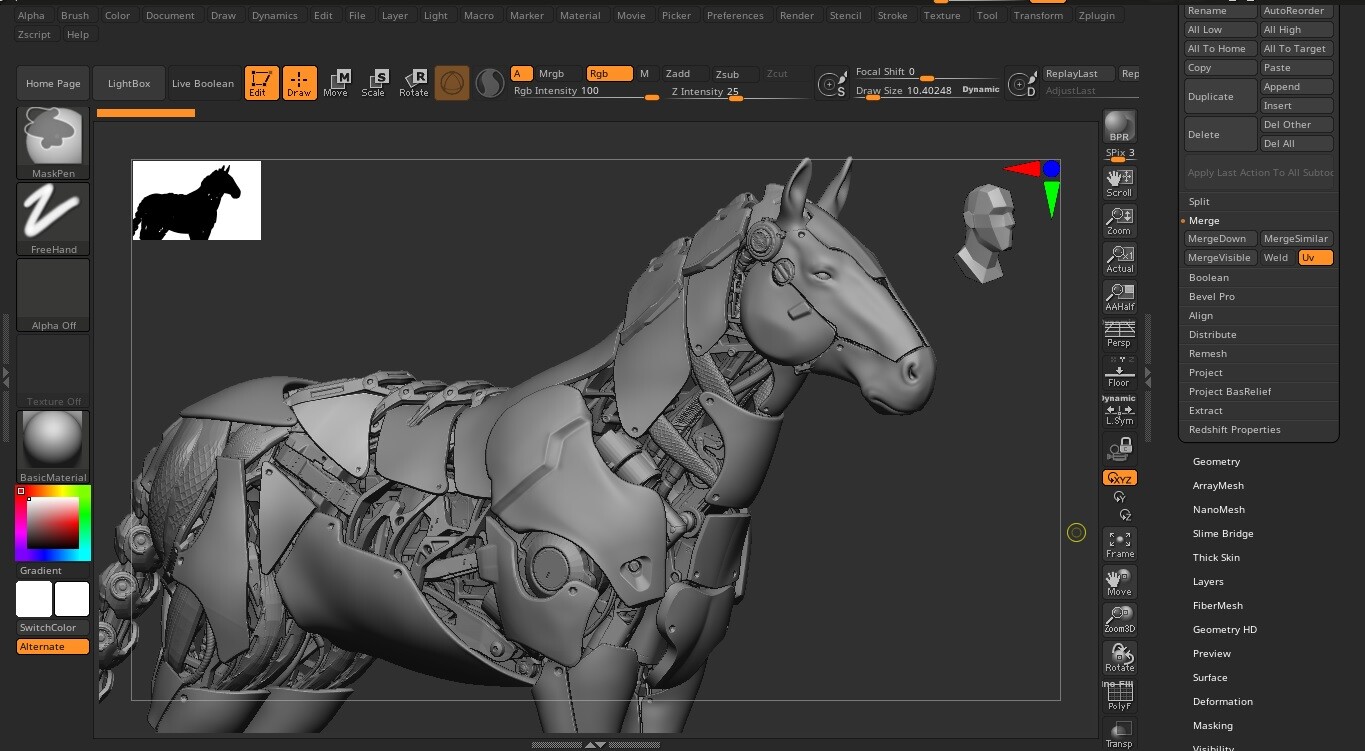Switch to the Rotate gizmo tool
The image size is (1365, 751).
[413, 83]
